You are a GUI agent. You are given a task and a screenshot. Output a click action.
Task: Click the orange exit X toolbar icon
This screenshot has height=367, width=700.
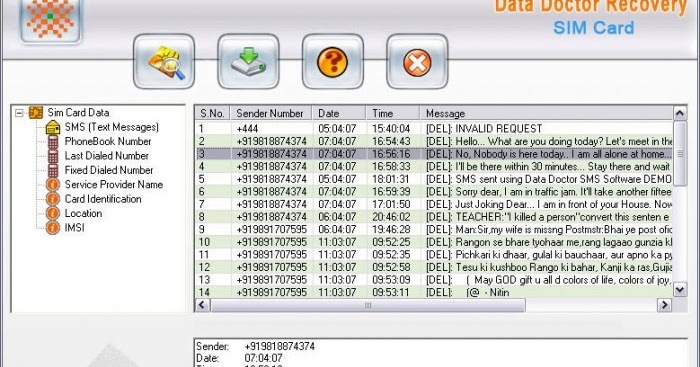(417, 62)
